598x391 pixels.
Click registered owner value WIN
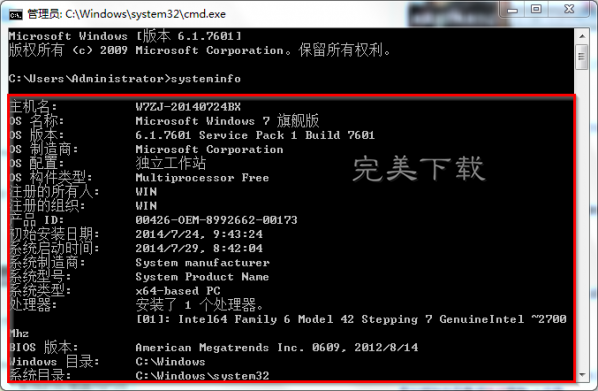click(x=146, y=191)
